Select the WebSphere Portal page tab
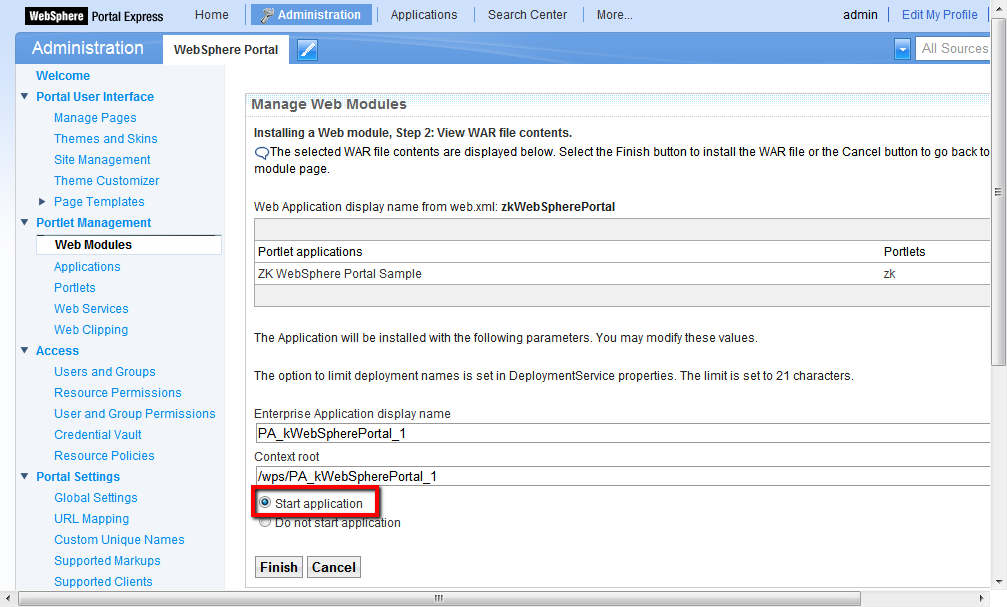This screenshot has height=607, width=1007. tap(226, 49)
